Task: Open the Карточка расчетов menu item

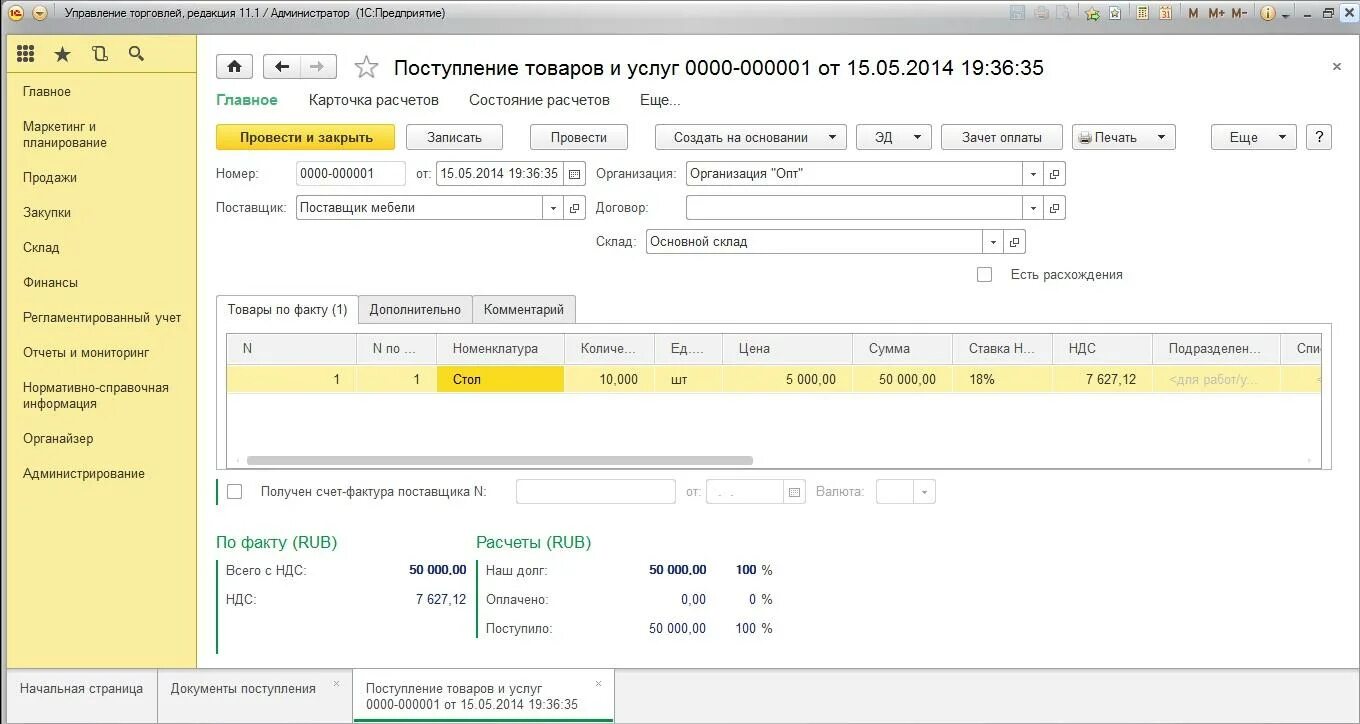Action: (x=374, y=99)
